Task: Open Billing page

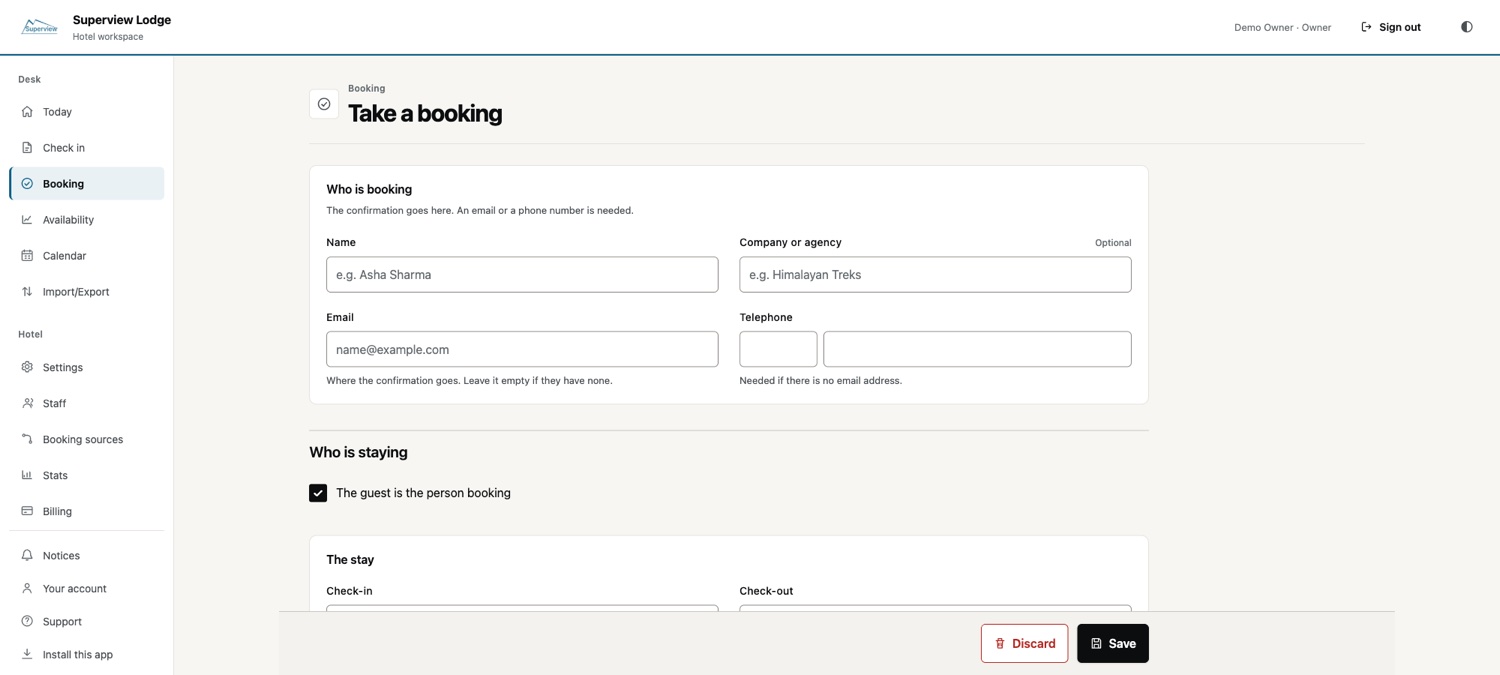Action: [x=87, y=511]
